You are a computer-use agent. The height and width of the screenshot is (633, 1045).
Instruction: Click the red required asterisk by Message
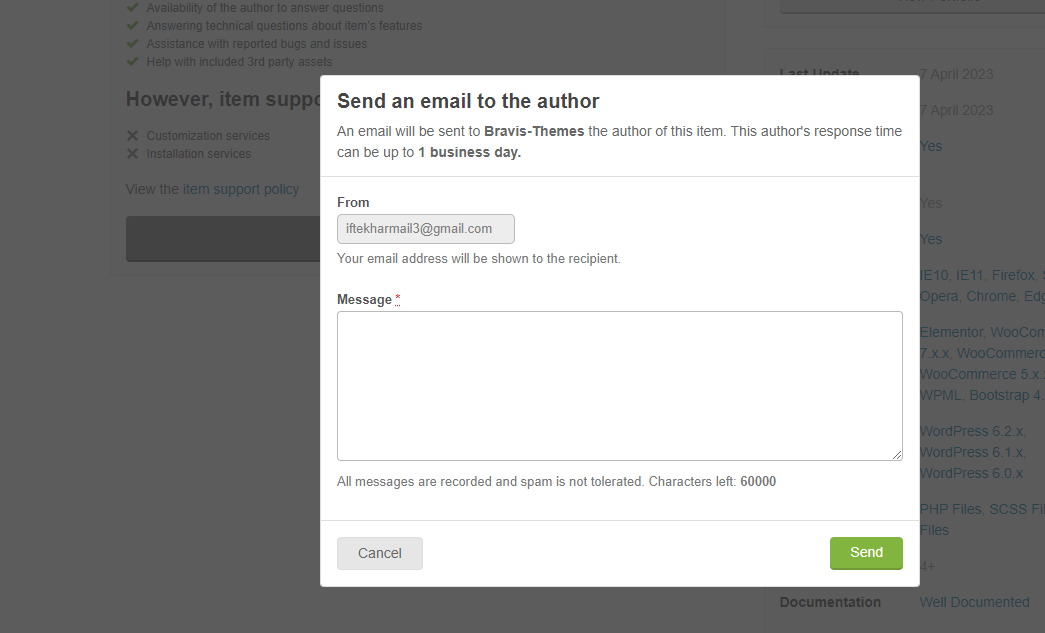[x=397, y=299]
